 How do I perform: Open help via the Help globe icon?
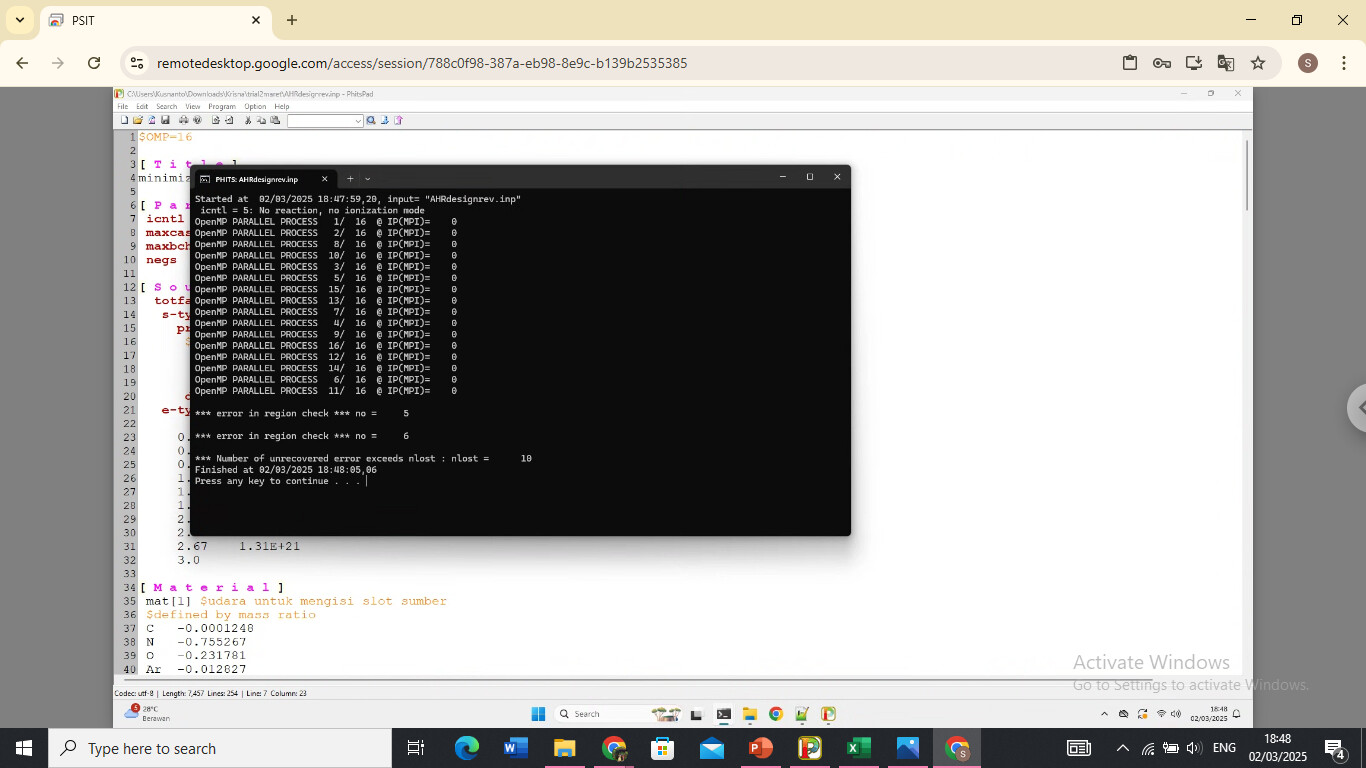click(x=198, y=120)
